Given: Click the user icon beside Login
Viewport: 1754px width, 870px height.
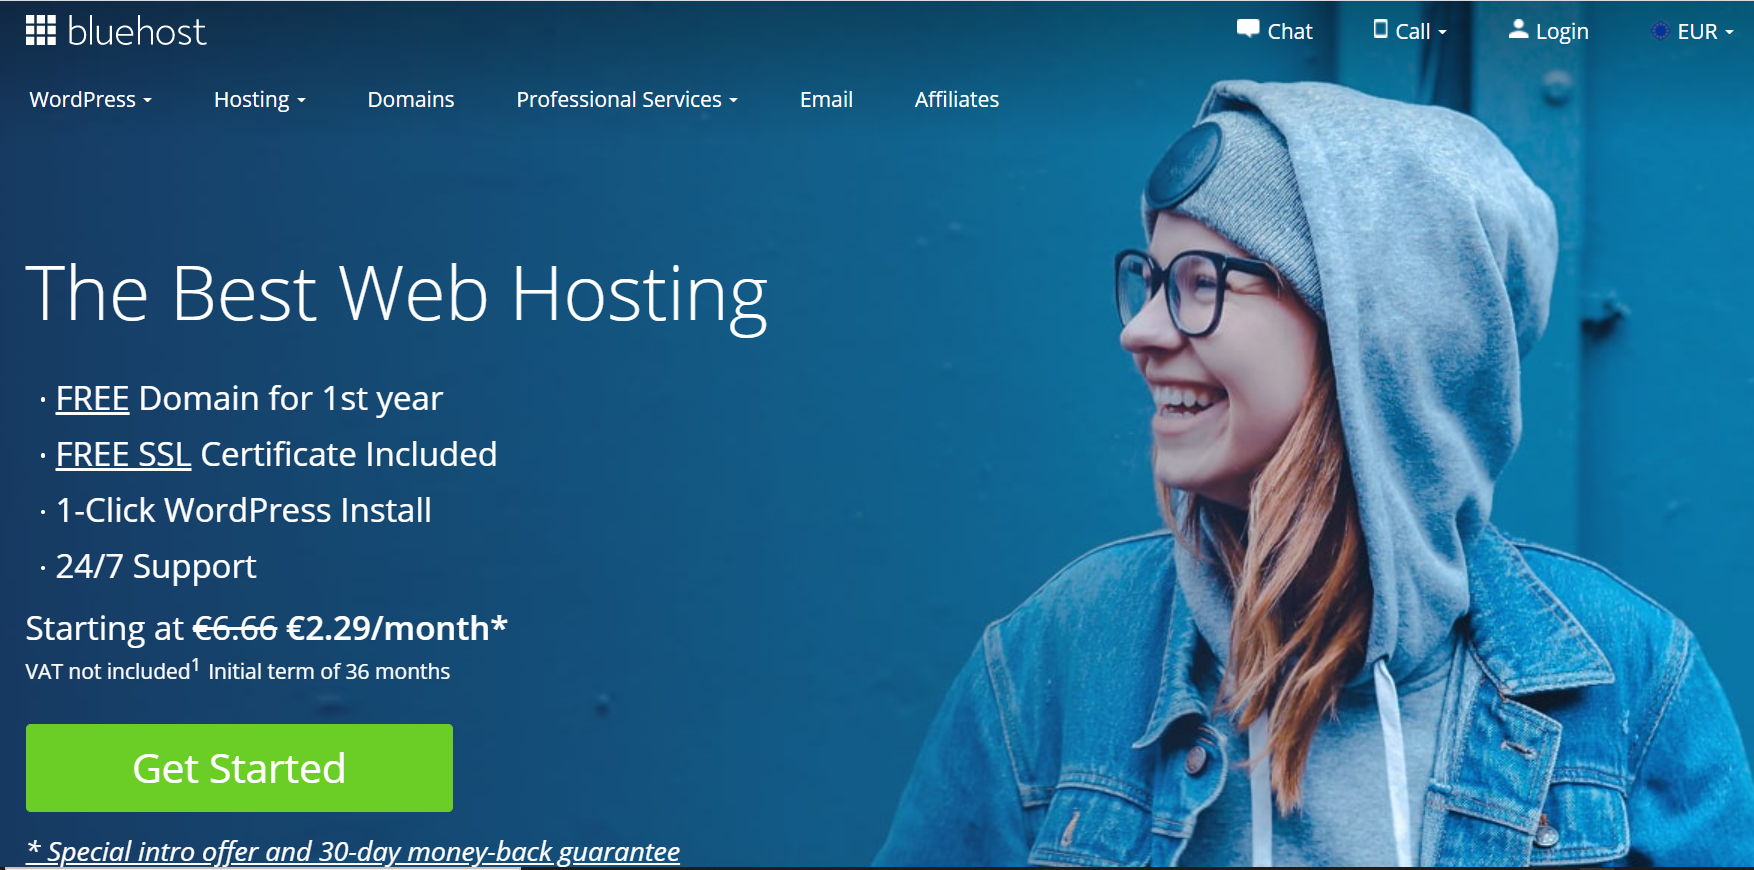Looking at the screenshot, I should [x=1518, y=29].
